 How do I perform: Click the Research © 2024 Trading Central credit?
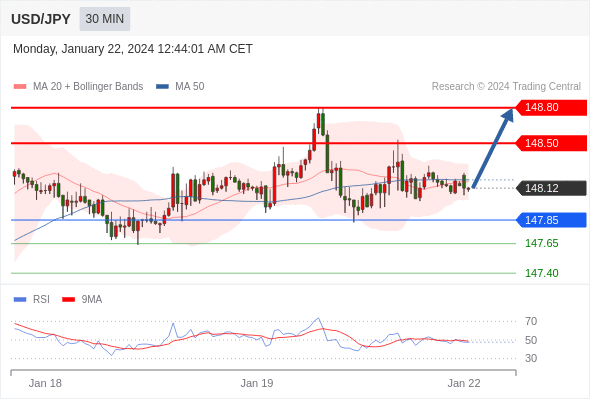(506, 87)
